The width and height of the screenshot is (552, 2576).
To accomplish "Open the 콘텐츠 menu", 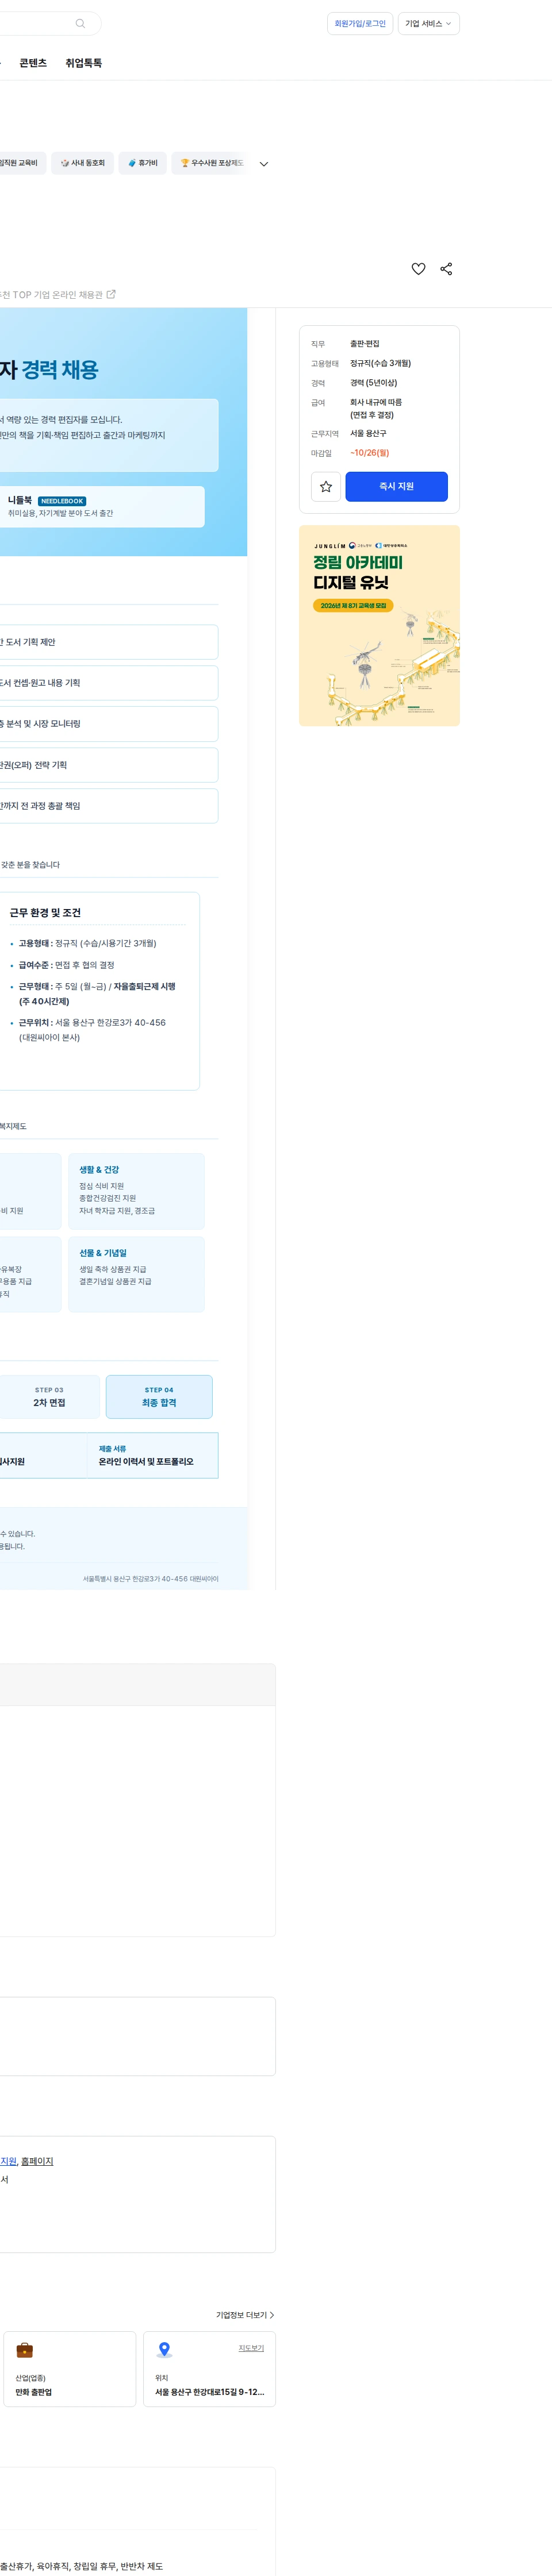I will (x=33, y=63).
